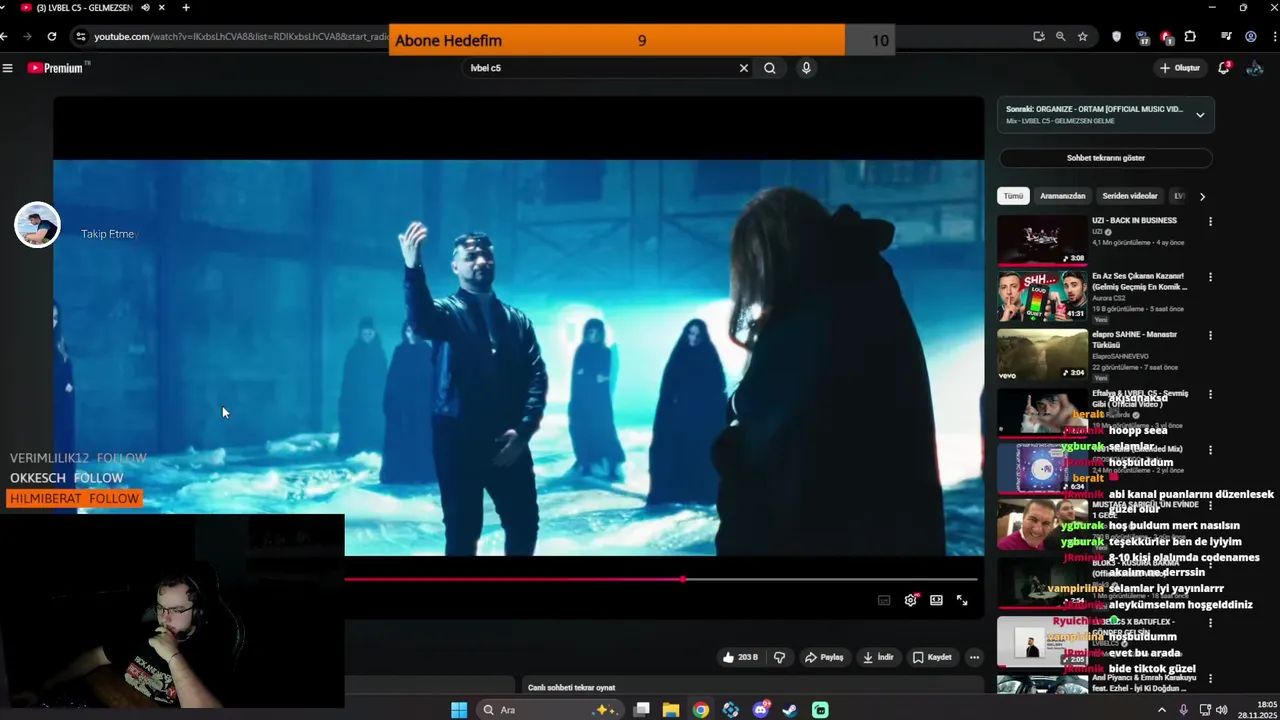Open Discord from the taskbar
1280x720 pixels.
(761, 710)
